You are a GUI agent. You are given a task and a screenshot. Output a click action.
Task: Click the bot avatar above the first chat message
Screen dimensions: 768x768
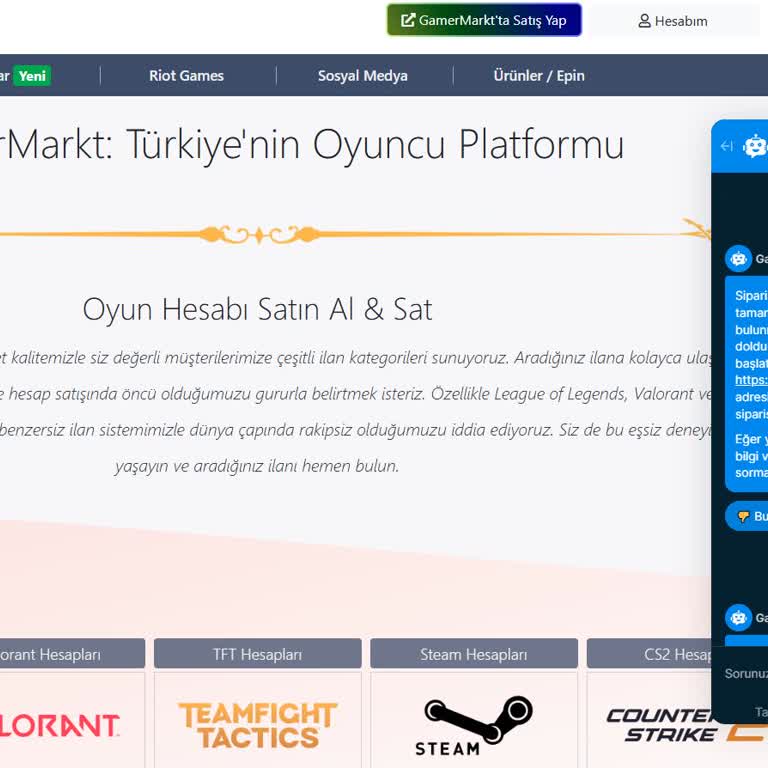[739, 258]
